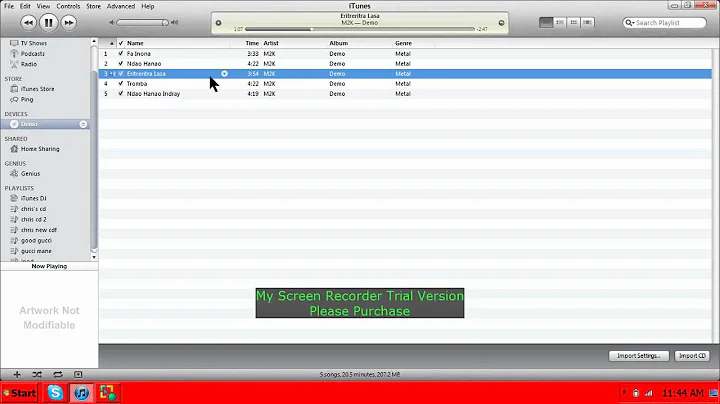Toggle shuffle playback
The width and height of the screenshot is (720, 404).
tap(37, 375)
